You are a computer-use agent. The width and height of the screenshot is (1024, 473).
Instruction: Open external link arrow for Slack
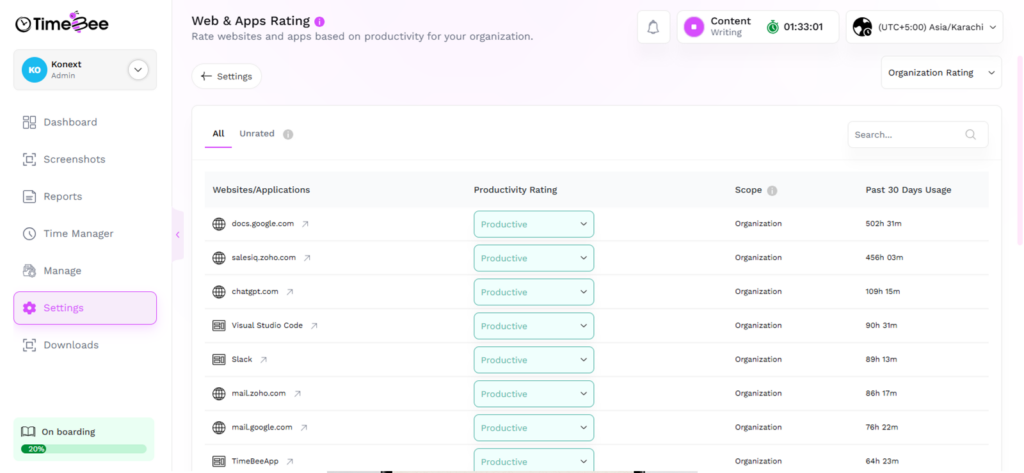[x=264, y=360]
